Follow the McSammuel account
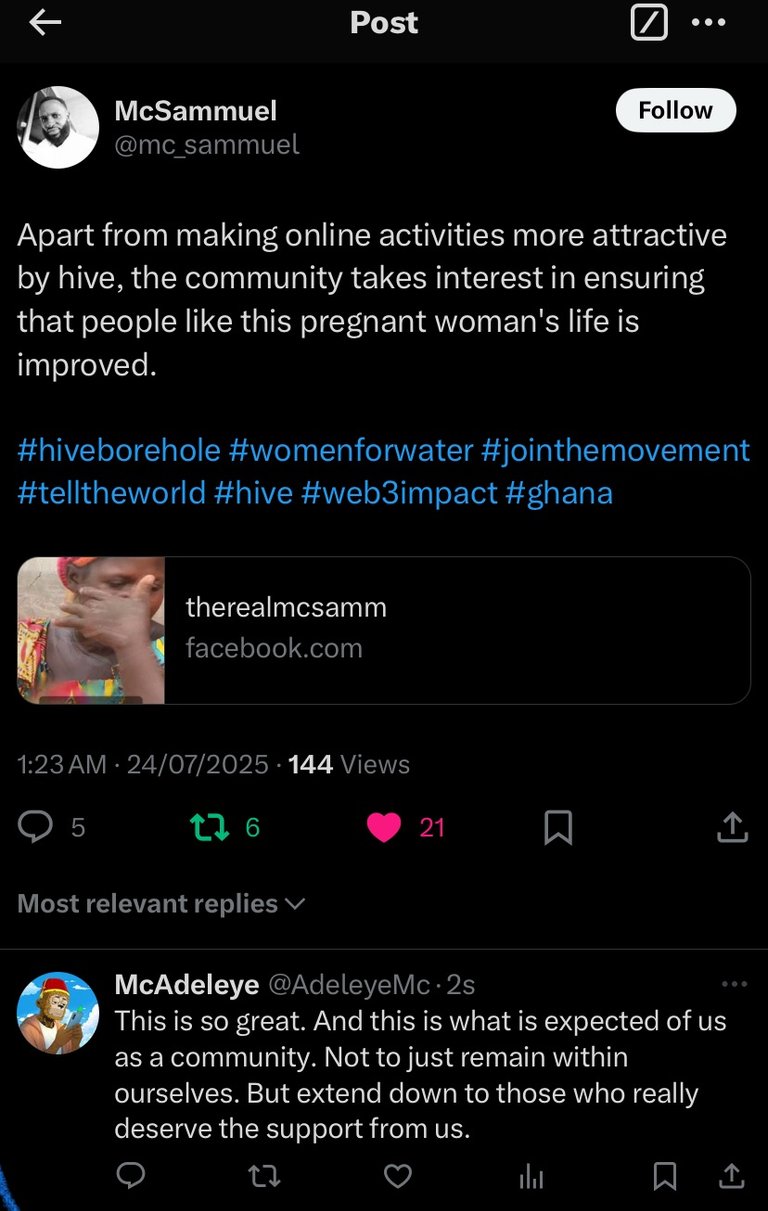This screenshot has width=768, height=1211. (x=675, y=110)
